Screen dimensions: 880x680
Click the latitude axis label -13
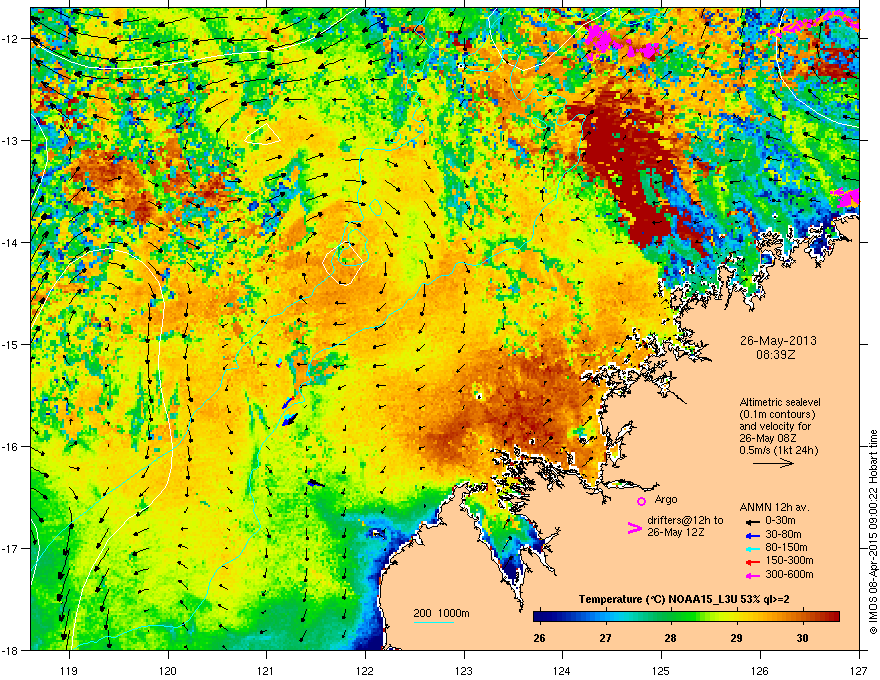pyautogui.click(x=11, y=141)
